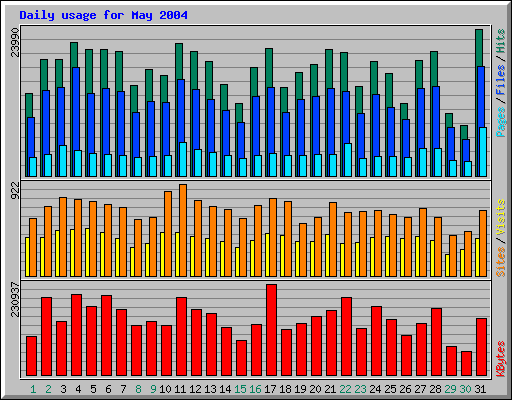The height and width of the screenshot is (400, 512).
Task: Select day 5 on the x-axis
Action: (x=93, y=389)
